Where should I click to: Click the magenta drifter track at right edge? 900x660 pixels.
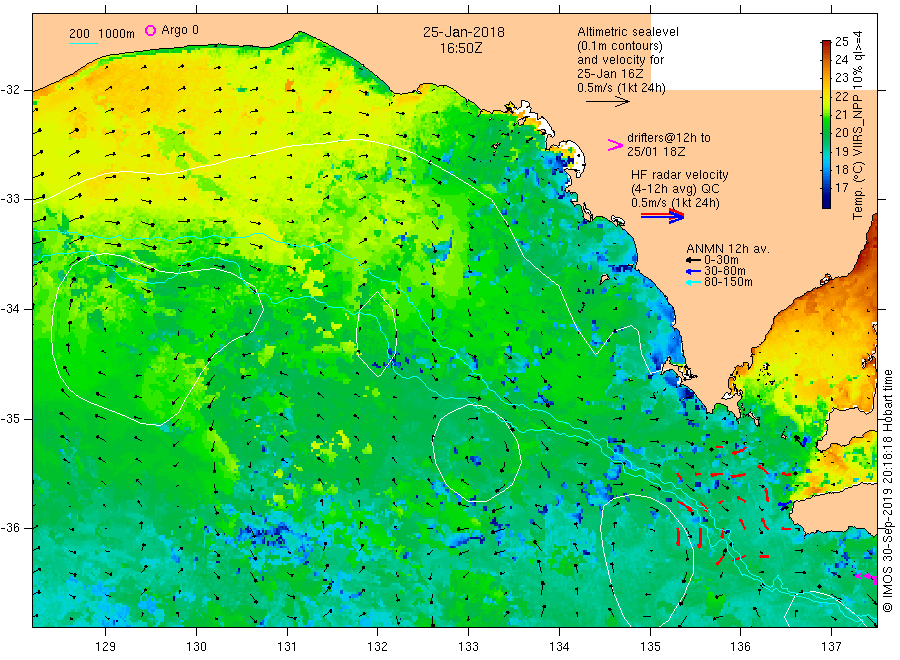(x=867, y=577)
